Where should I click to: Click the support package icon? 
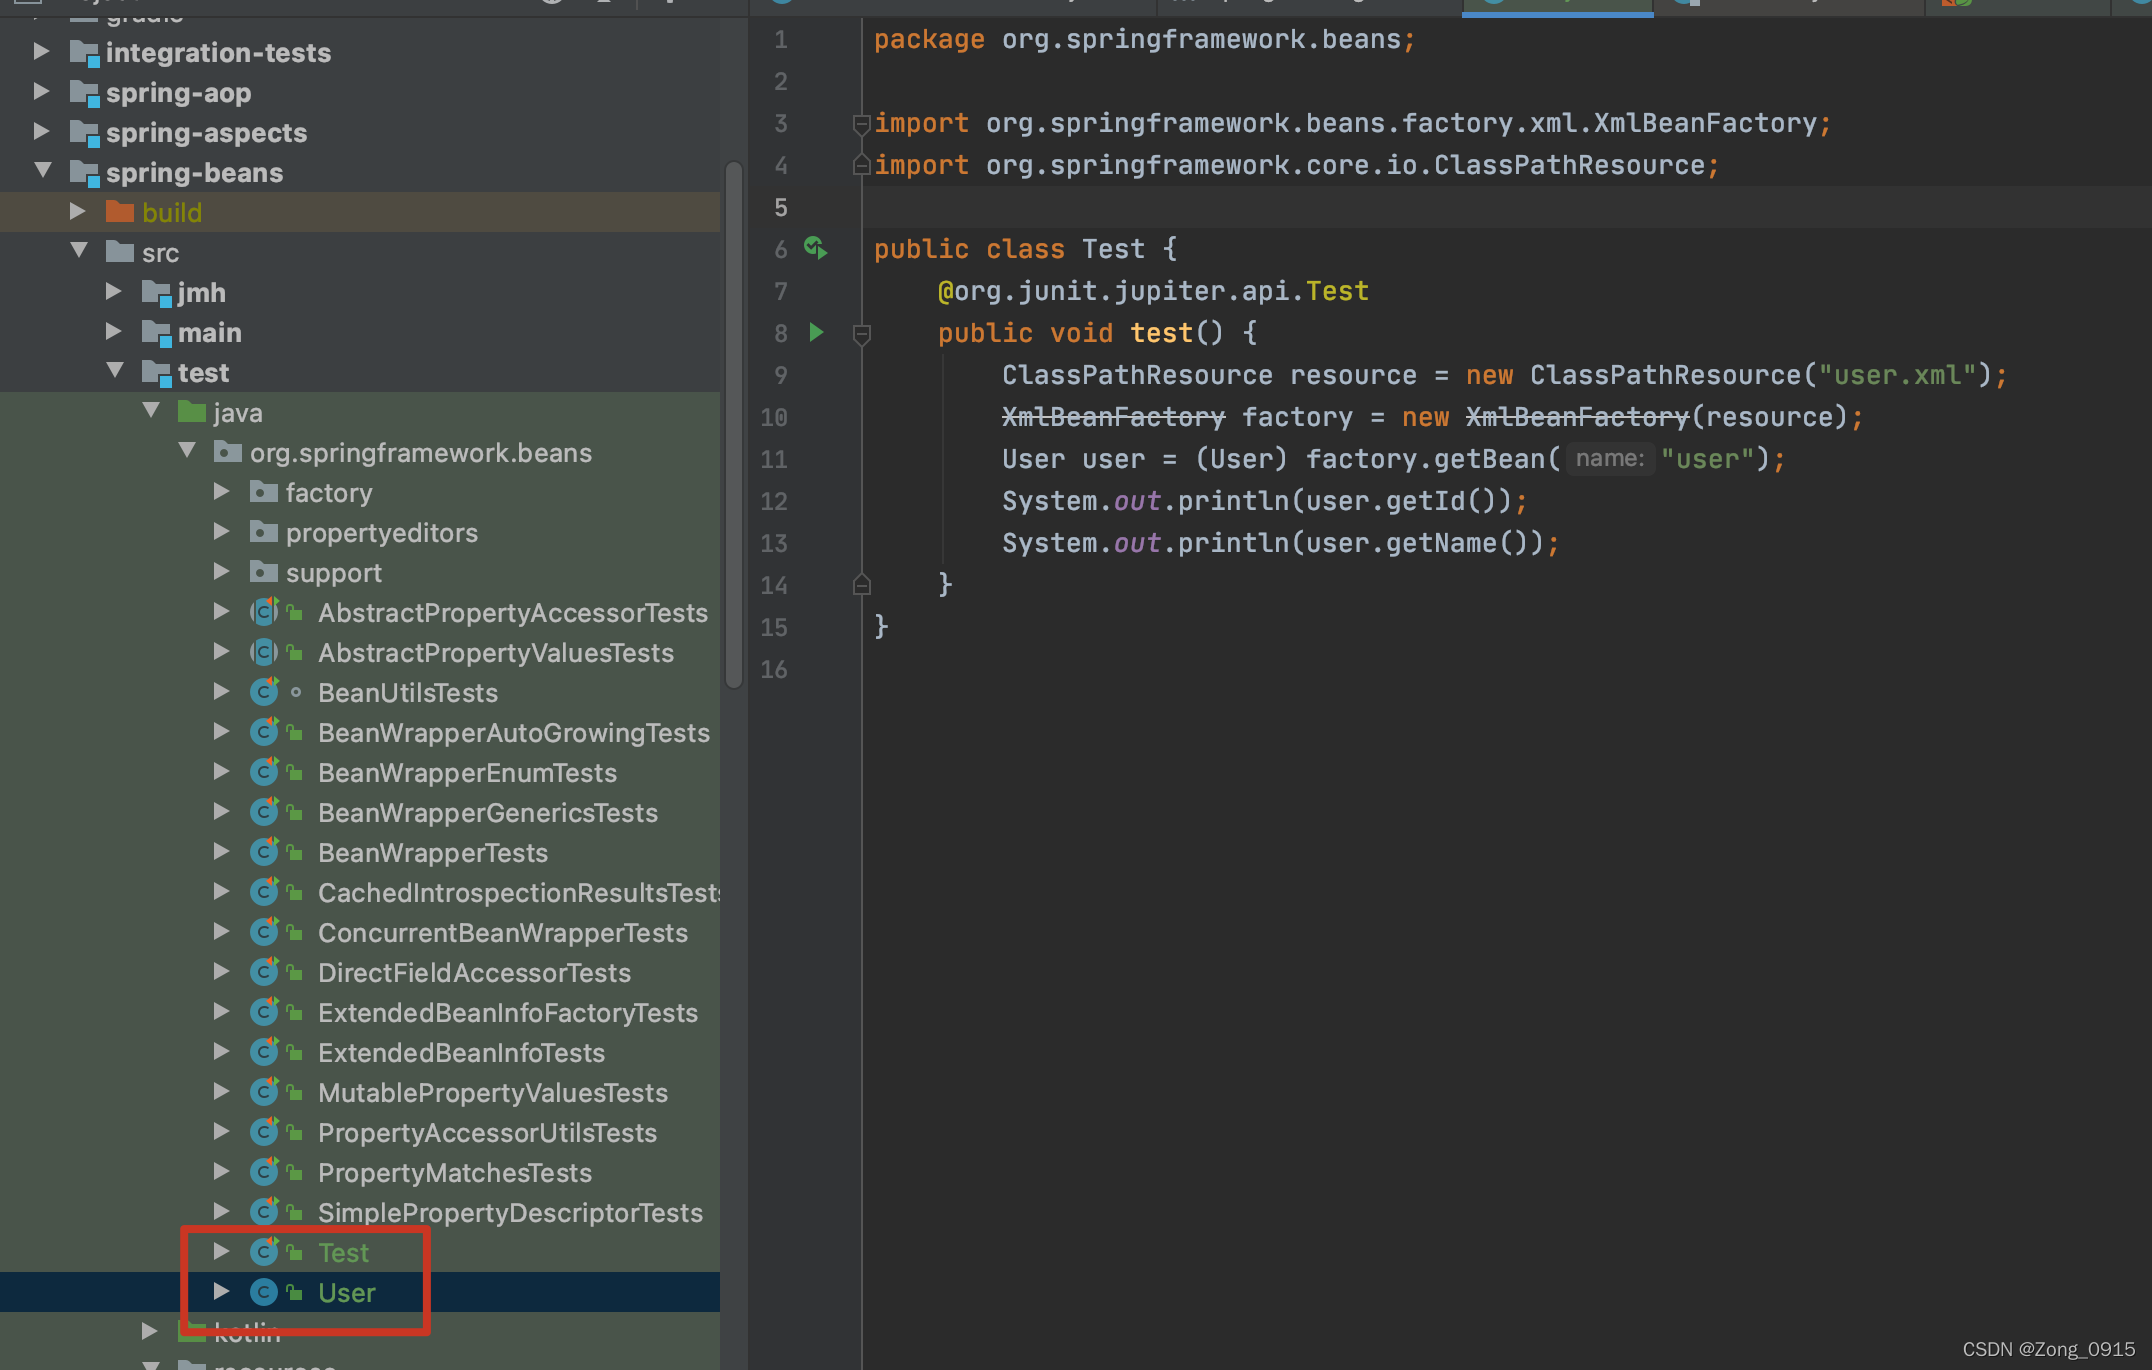[264, 571]
